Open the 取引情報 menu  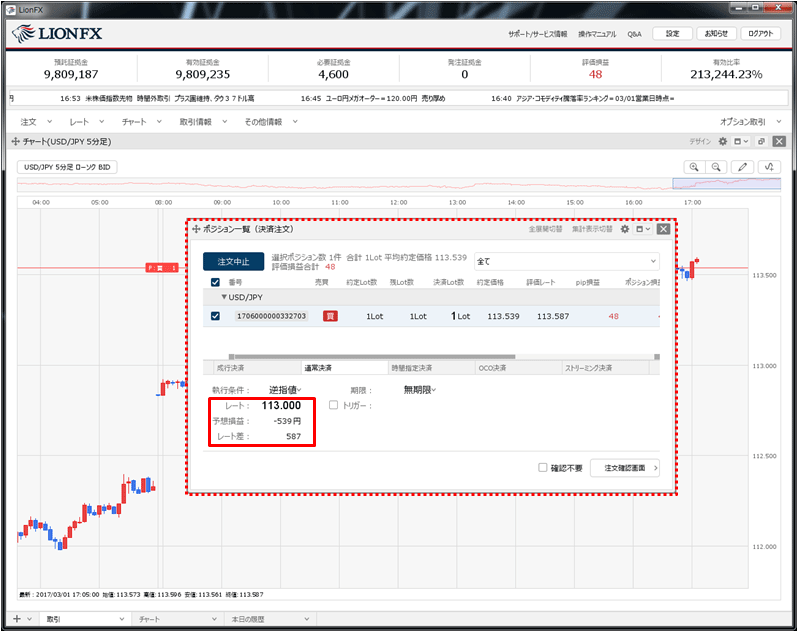tap(203, 122)
